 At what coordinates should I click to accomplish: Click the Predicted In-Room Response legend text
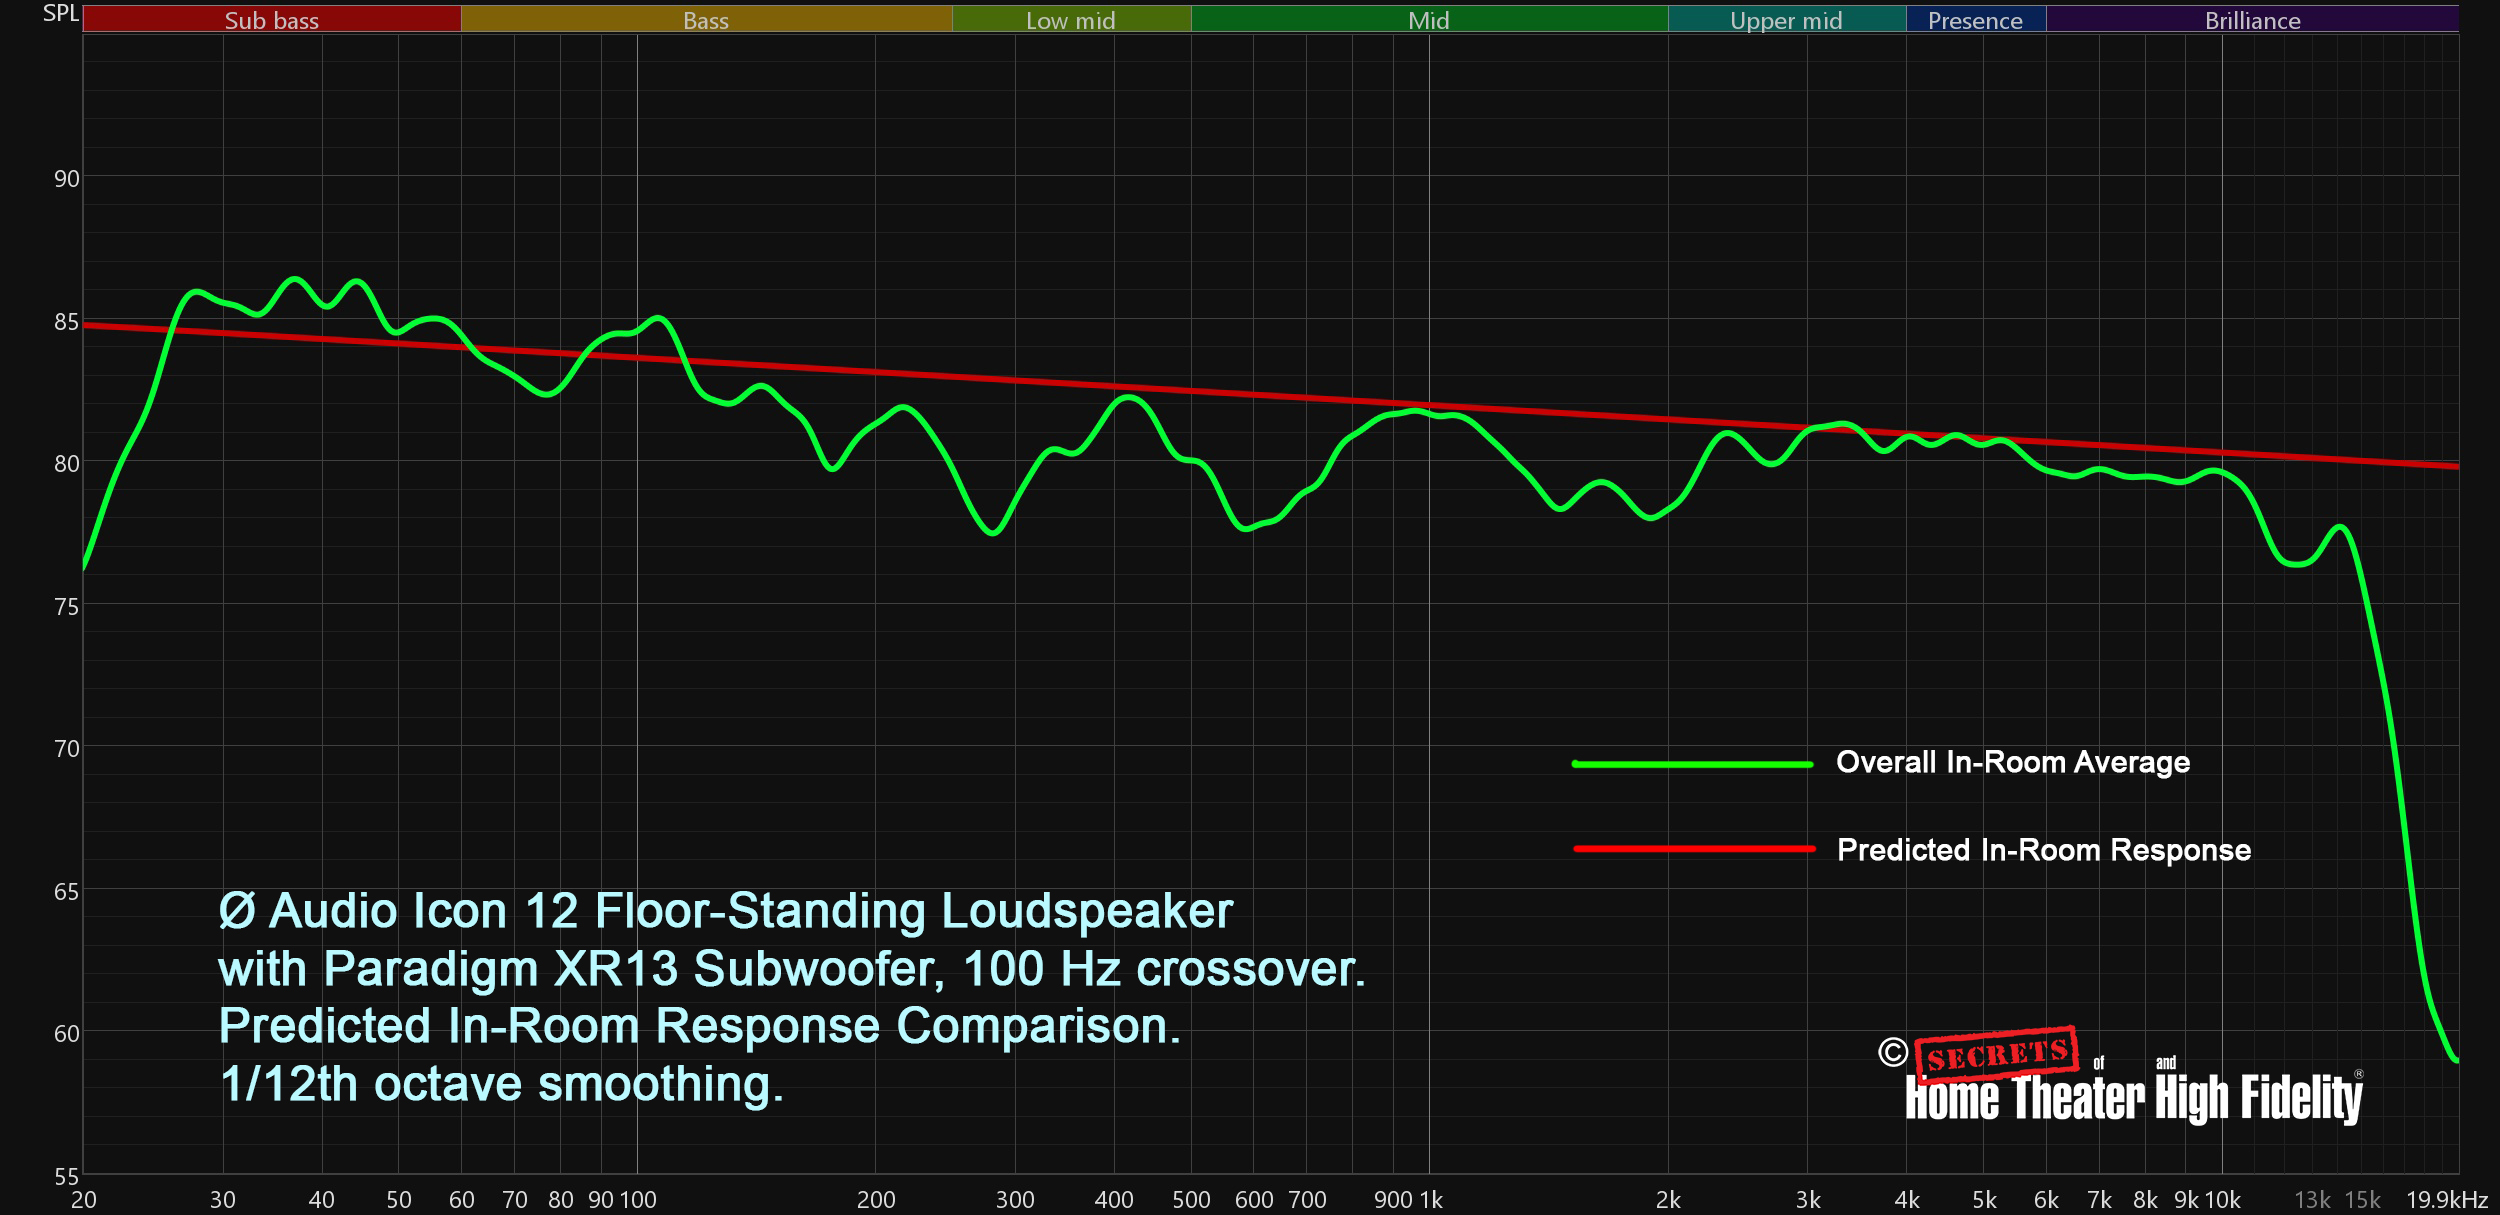point(2043,850)
